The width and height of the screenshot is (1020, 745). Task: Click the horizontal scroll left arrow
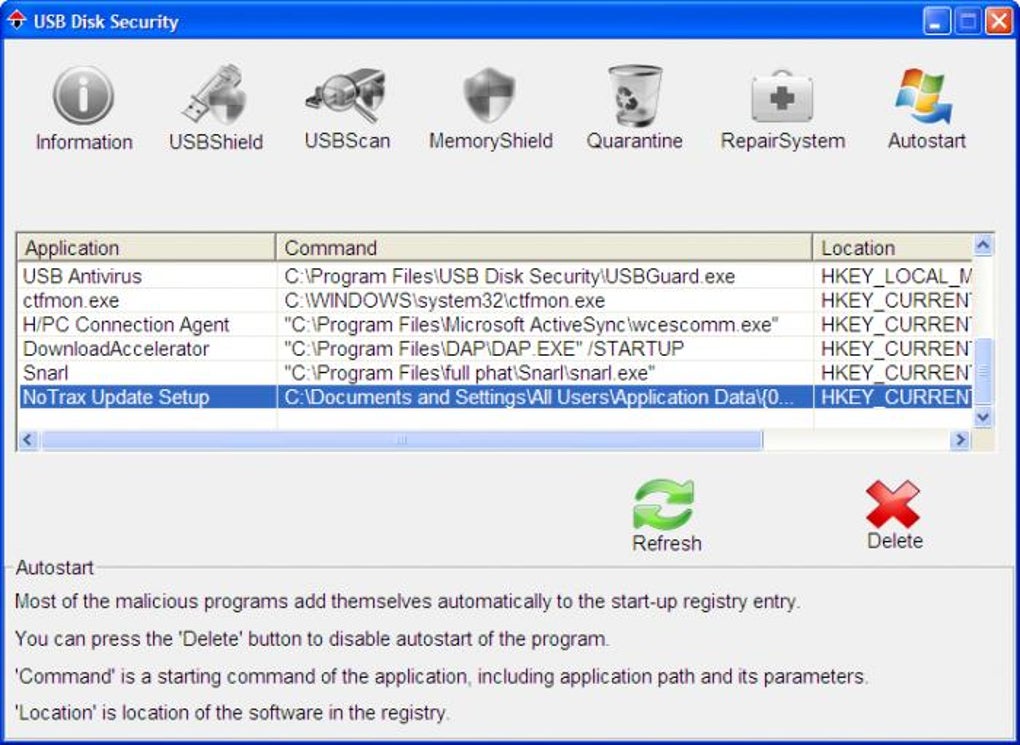(x=28, y=440)
